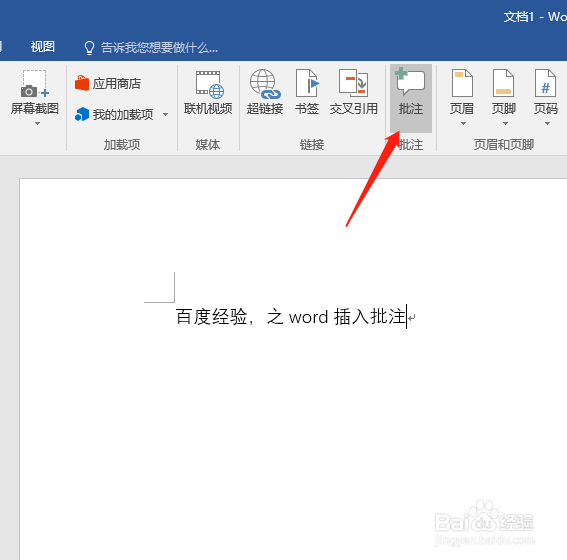567x560 pixels.
Task: Expand the 我的加载项 dropdown arrow
Action: tap(165, 115)
